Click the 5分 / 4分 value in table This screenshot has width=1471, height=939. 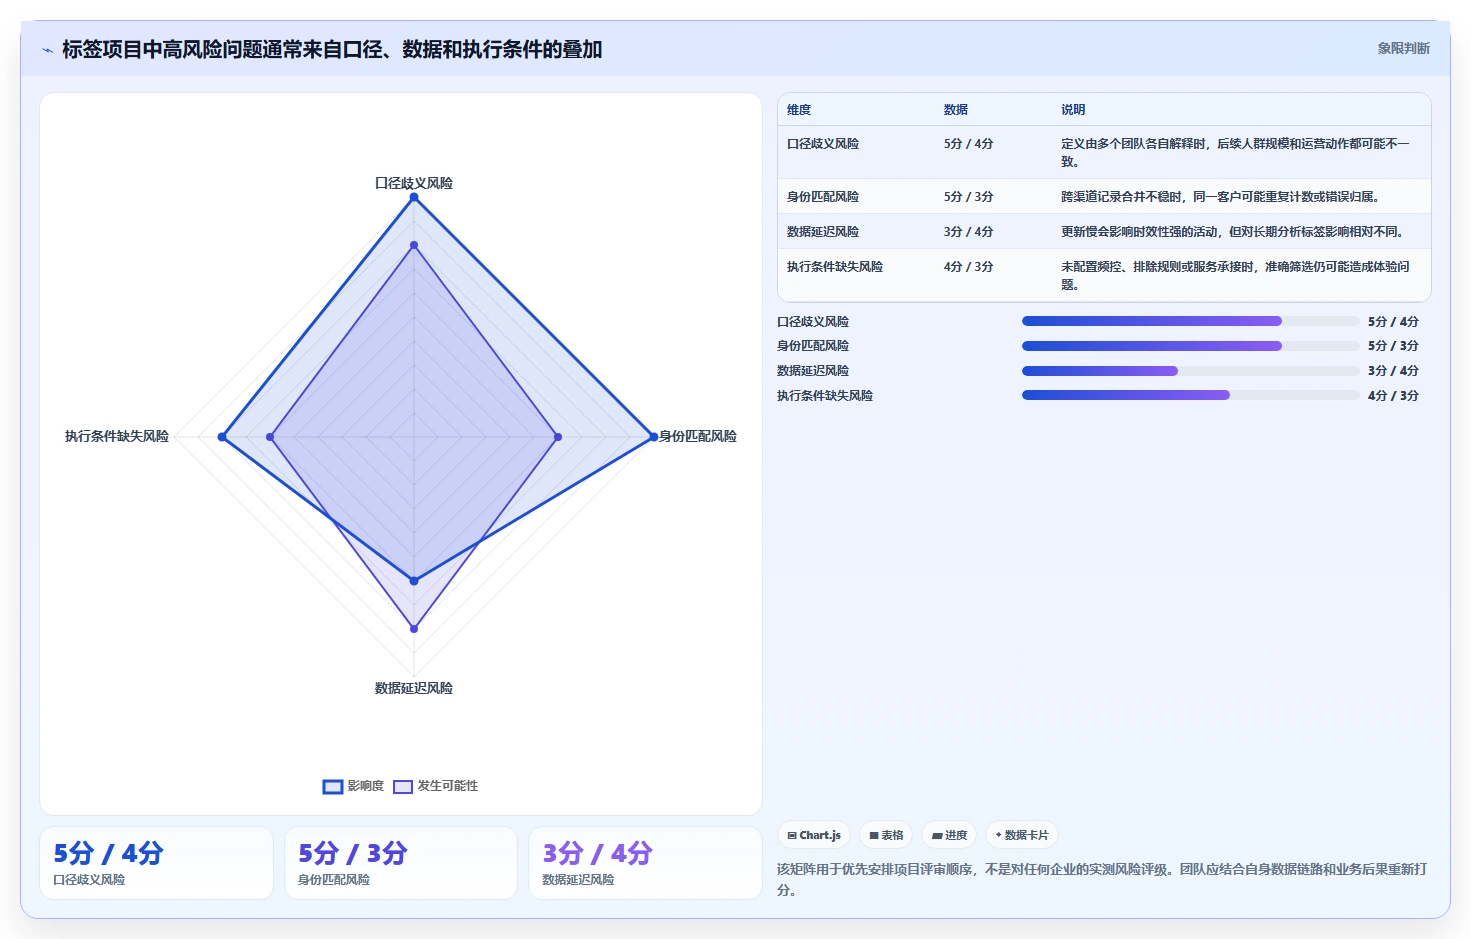[x=968, y=144]
